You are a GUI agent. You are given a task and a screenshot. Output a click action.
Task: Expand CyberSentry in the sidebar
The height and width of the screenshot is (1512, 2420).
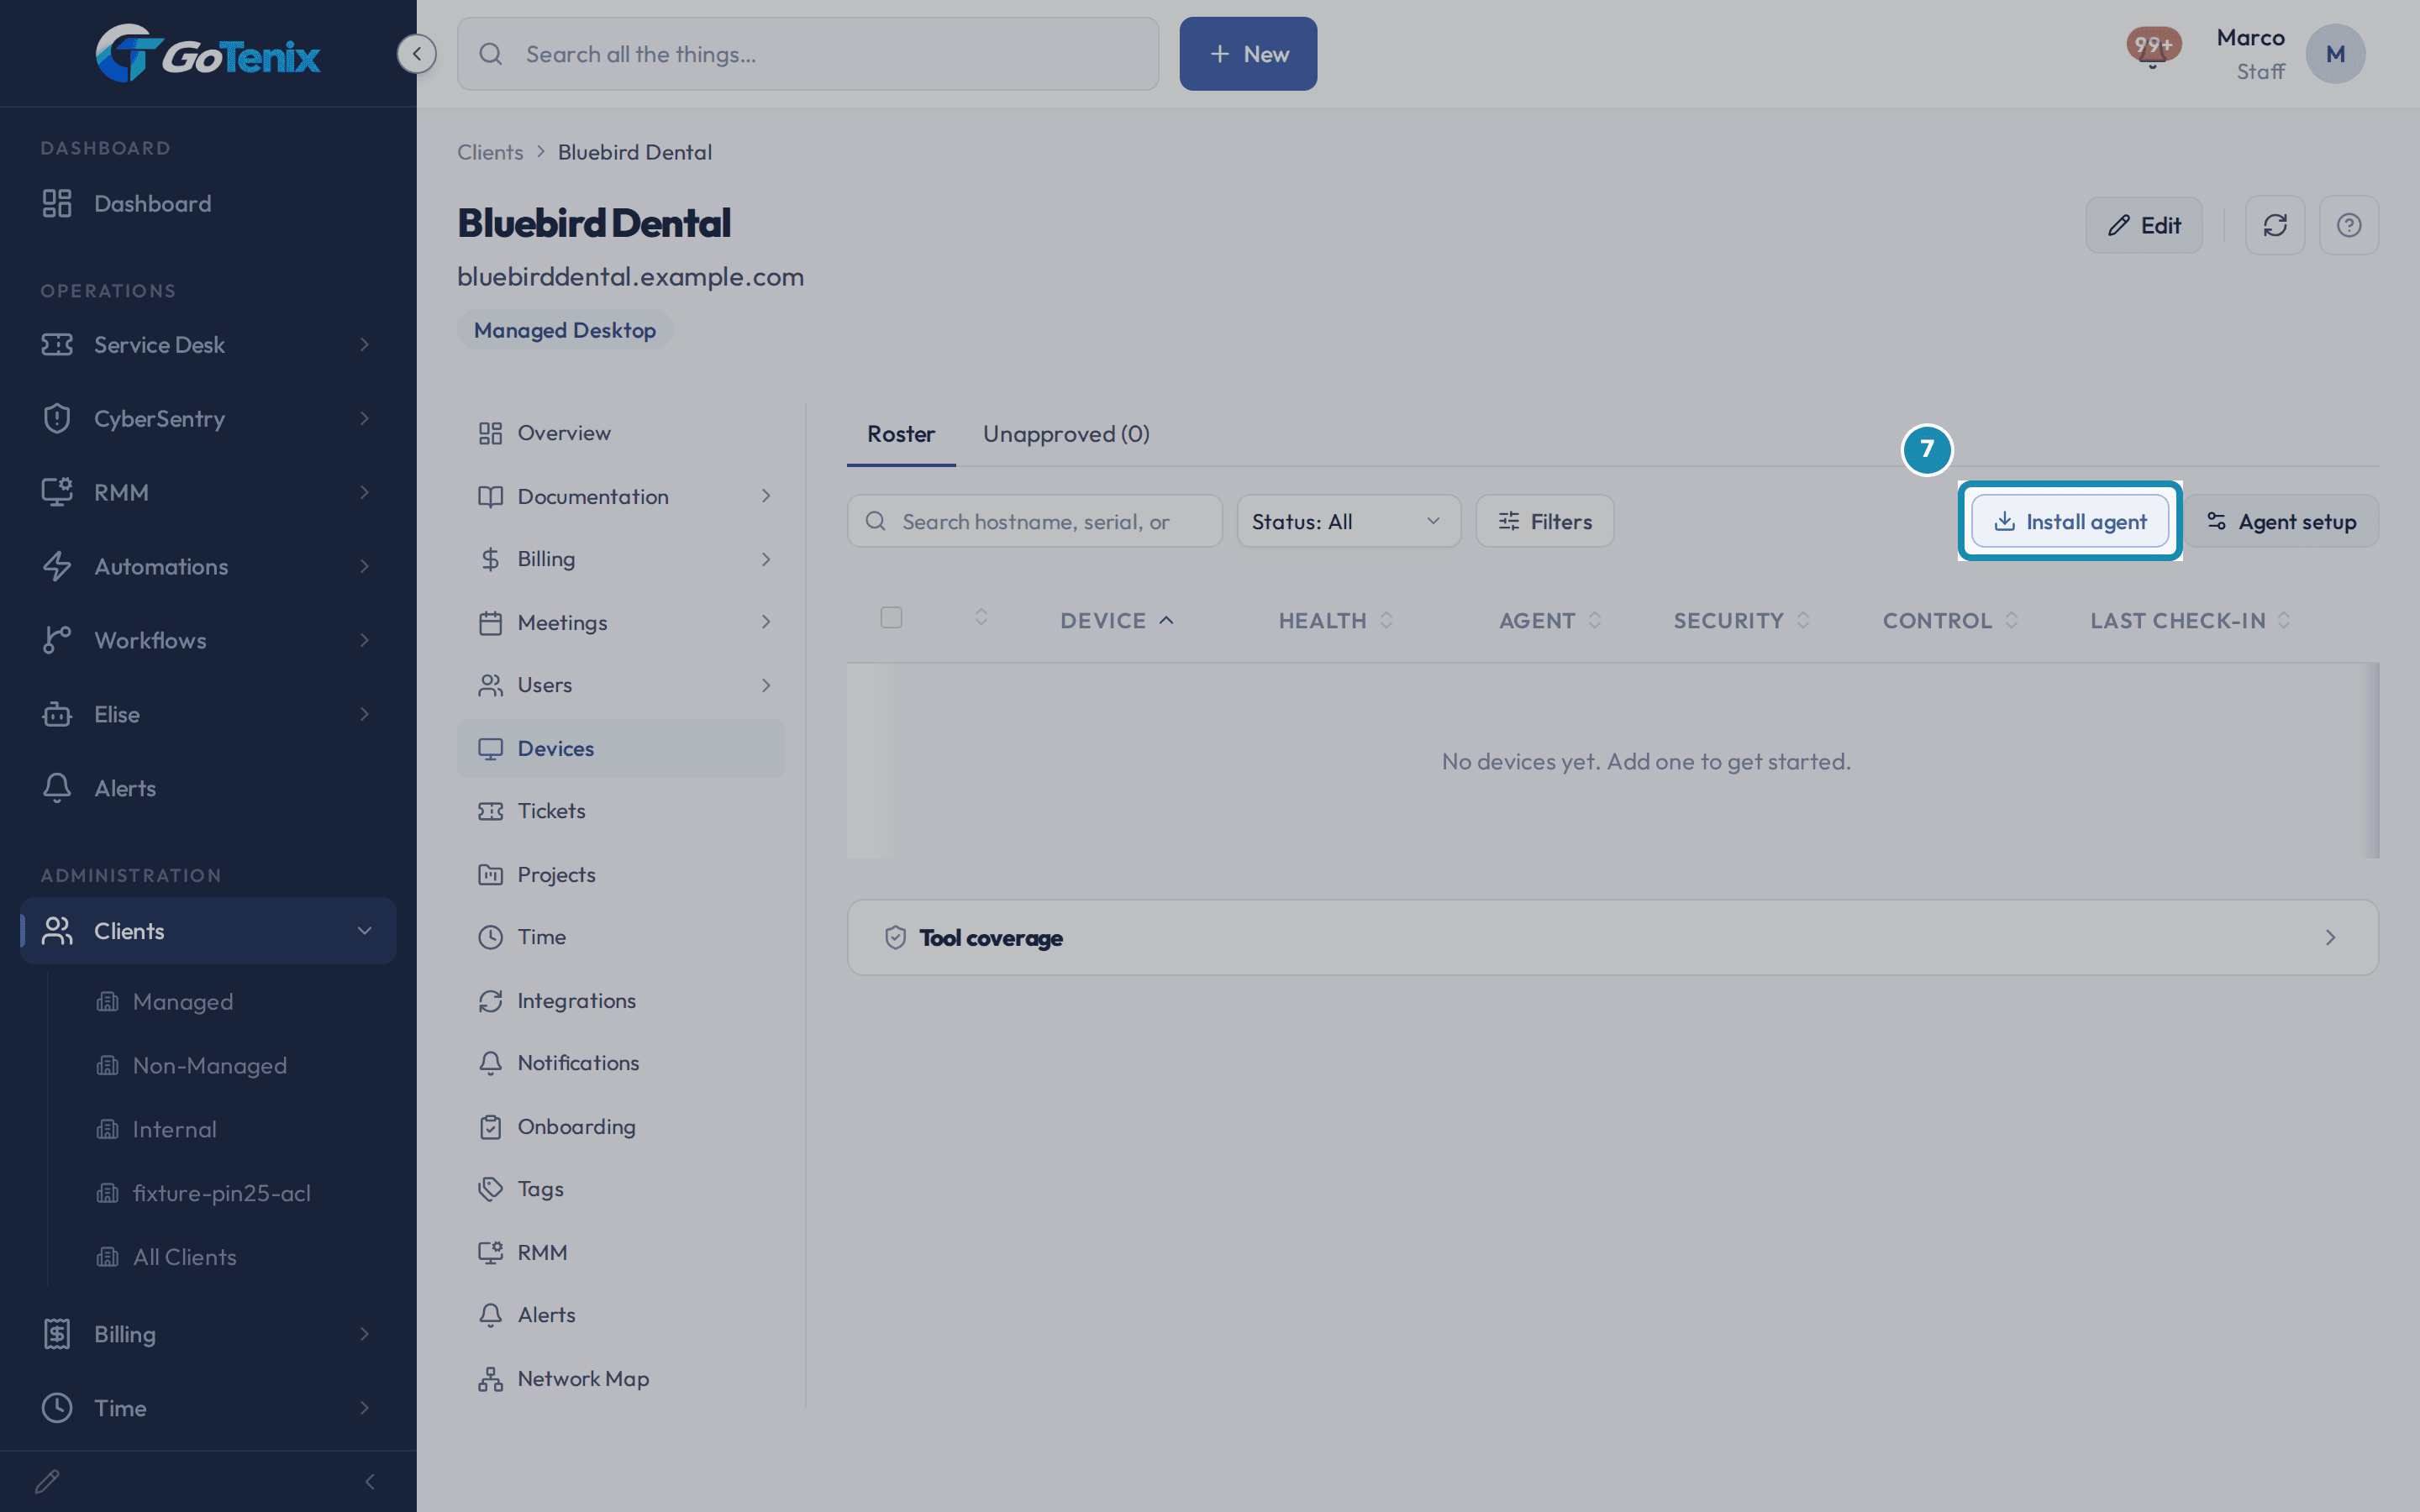208,418
